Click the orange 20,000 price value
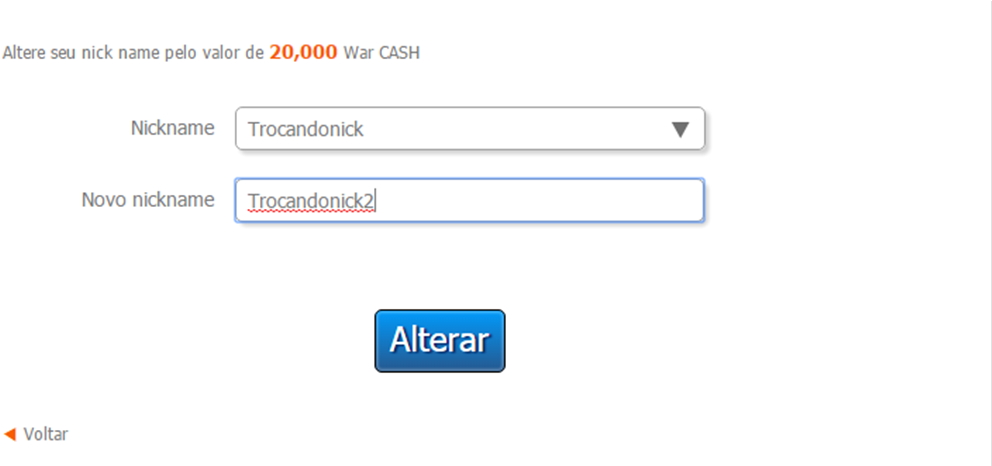 click(304, 52)
